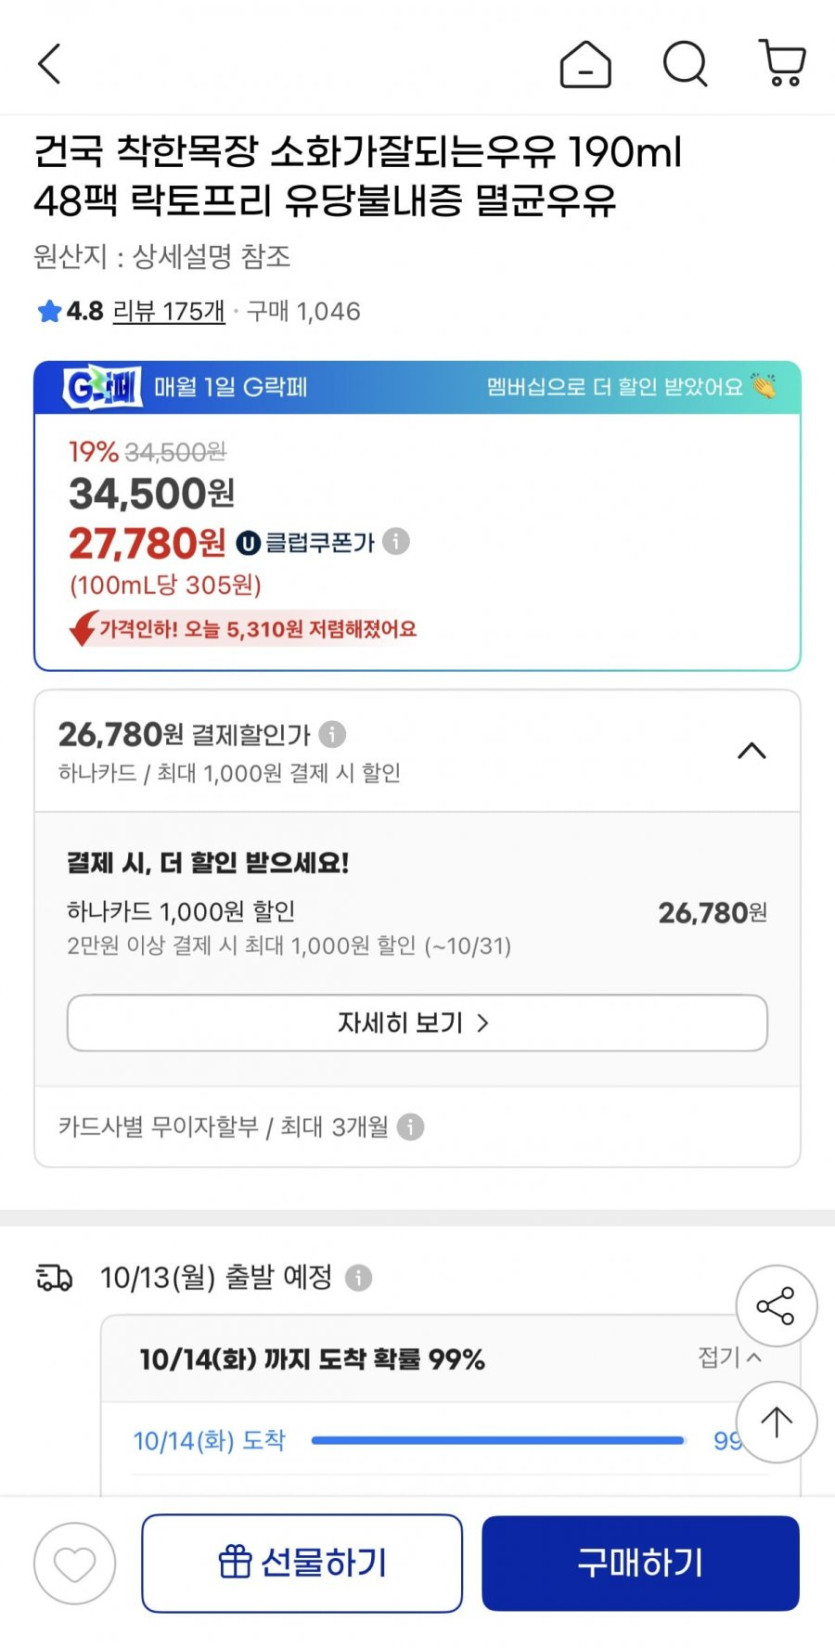Collapse the 결제할인가 section chevron
Screen dimensions: 835x1648
(x=752, y=751)
